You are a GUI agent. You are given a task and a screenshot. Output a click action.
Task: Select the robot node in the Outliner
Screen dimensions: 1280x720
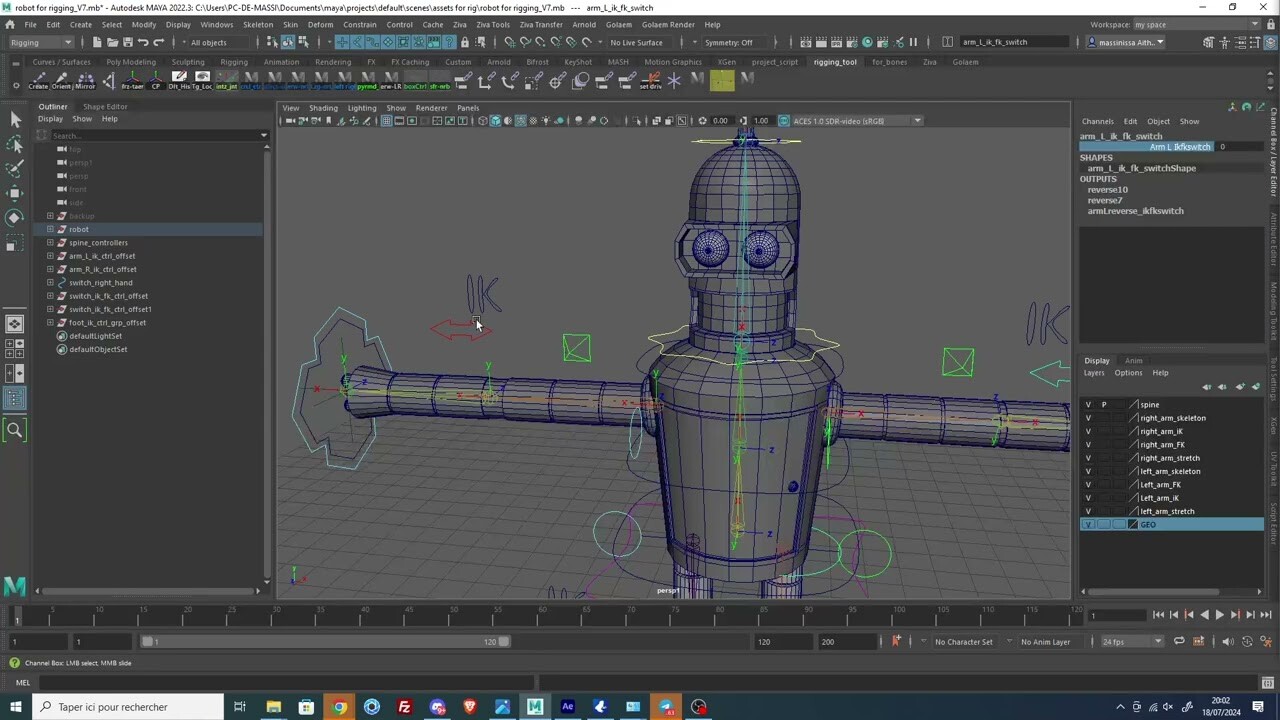(79, 229)
